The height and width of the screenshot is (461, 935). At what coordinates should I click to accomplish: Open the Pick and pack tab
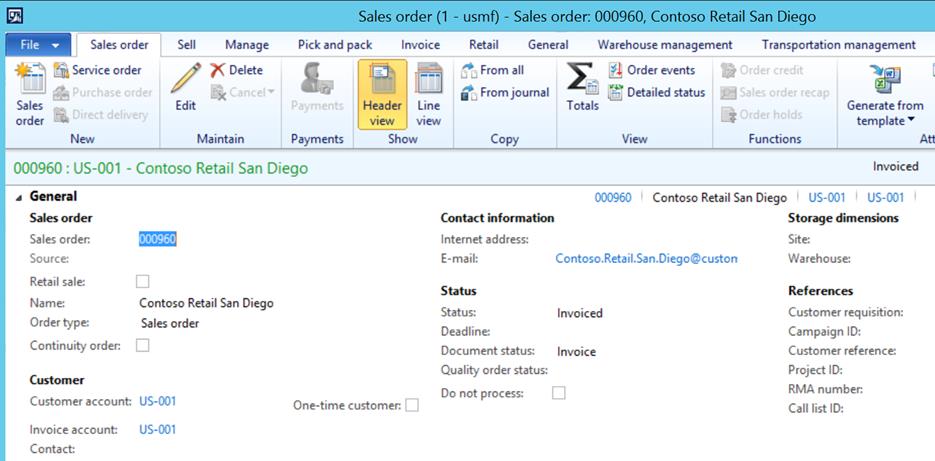point(335,45)
